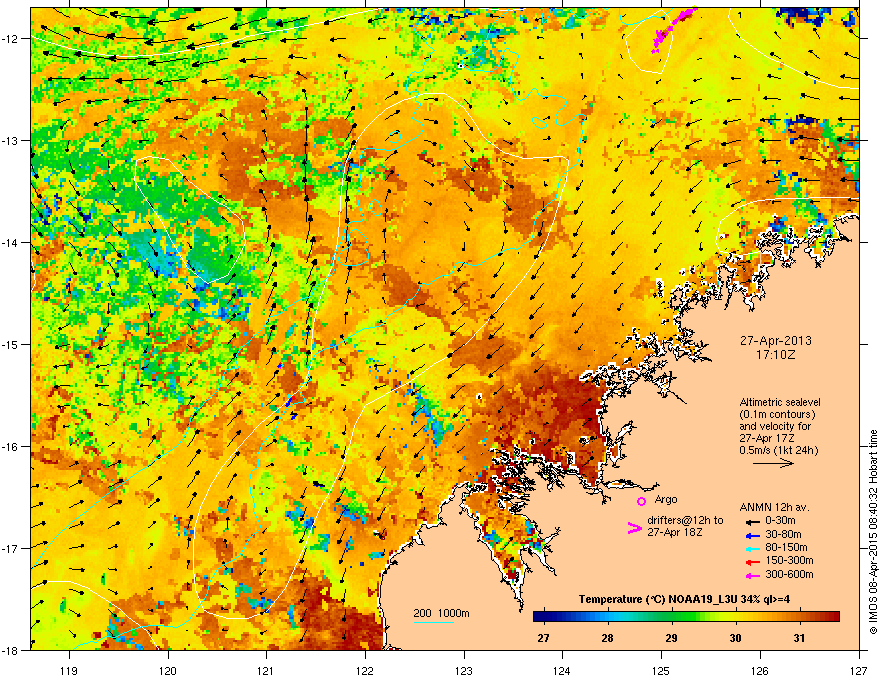Click the 27-Apr 17Z text
This screenshot has height=680, width=880.
(x=764, y=438)
